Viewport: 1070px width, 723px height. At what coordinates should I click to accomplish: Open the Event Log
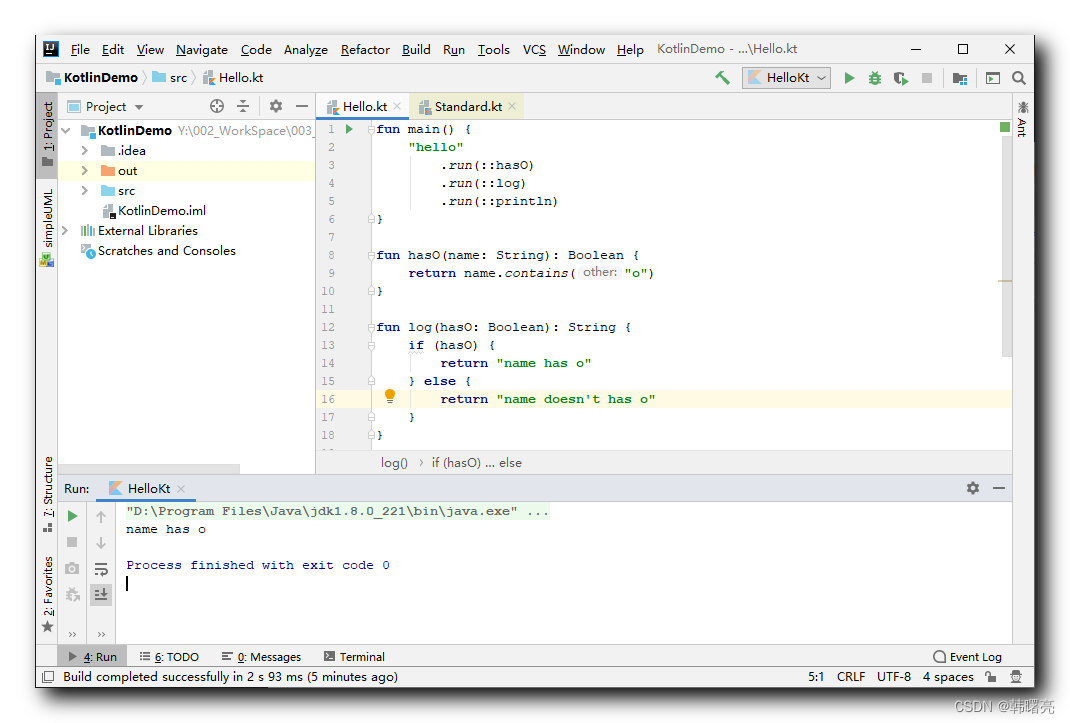pyautogui.click(x=968, y=657)
